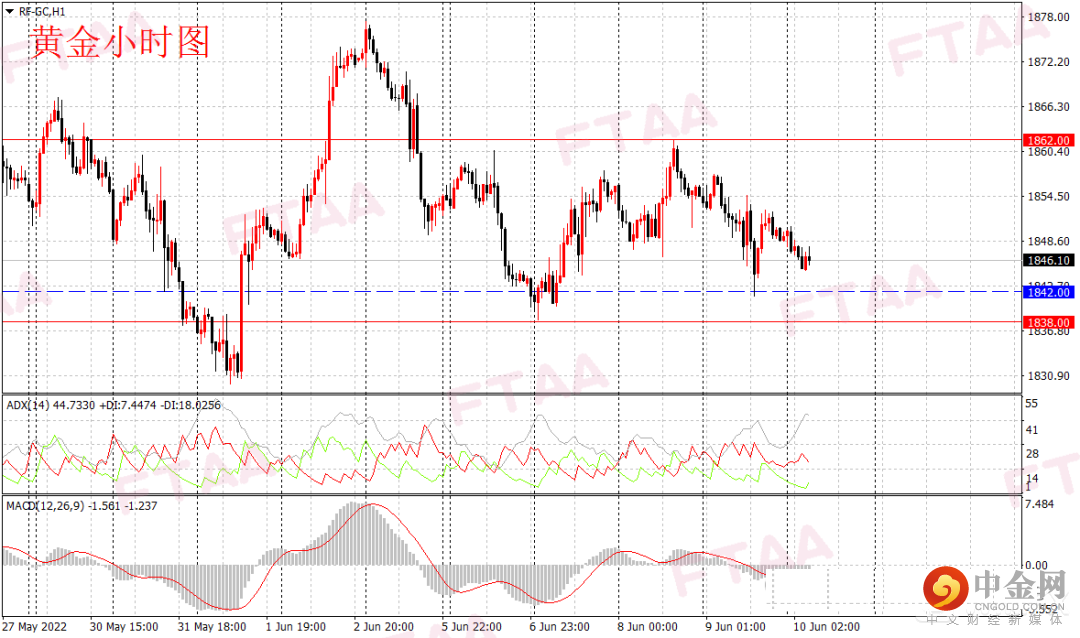Screen dimensions: 1080x638
Task: Click the CNGOLD 中金网 logo icon
Action: click(x=946, y=589)
